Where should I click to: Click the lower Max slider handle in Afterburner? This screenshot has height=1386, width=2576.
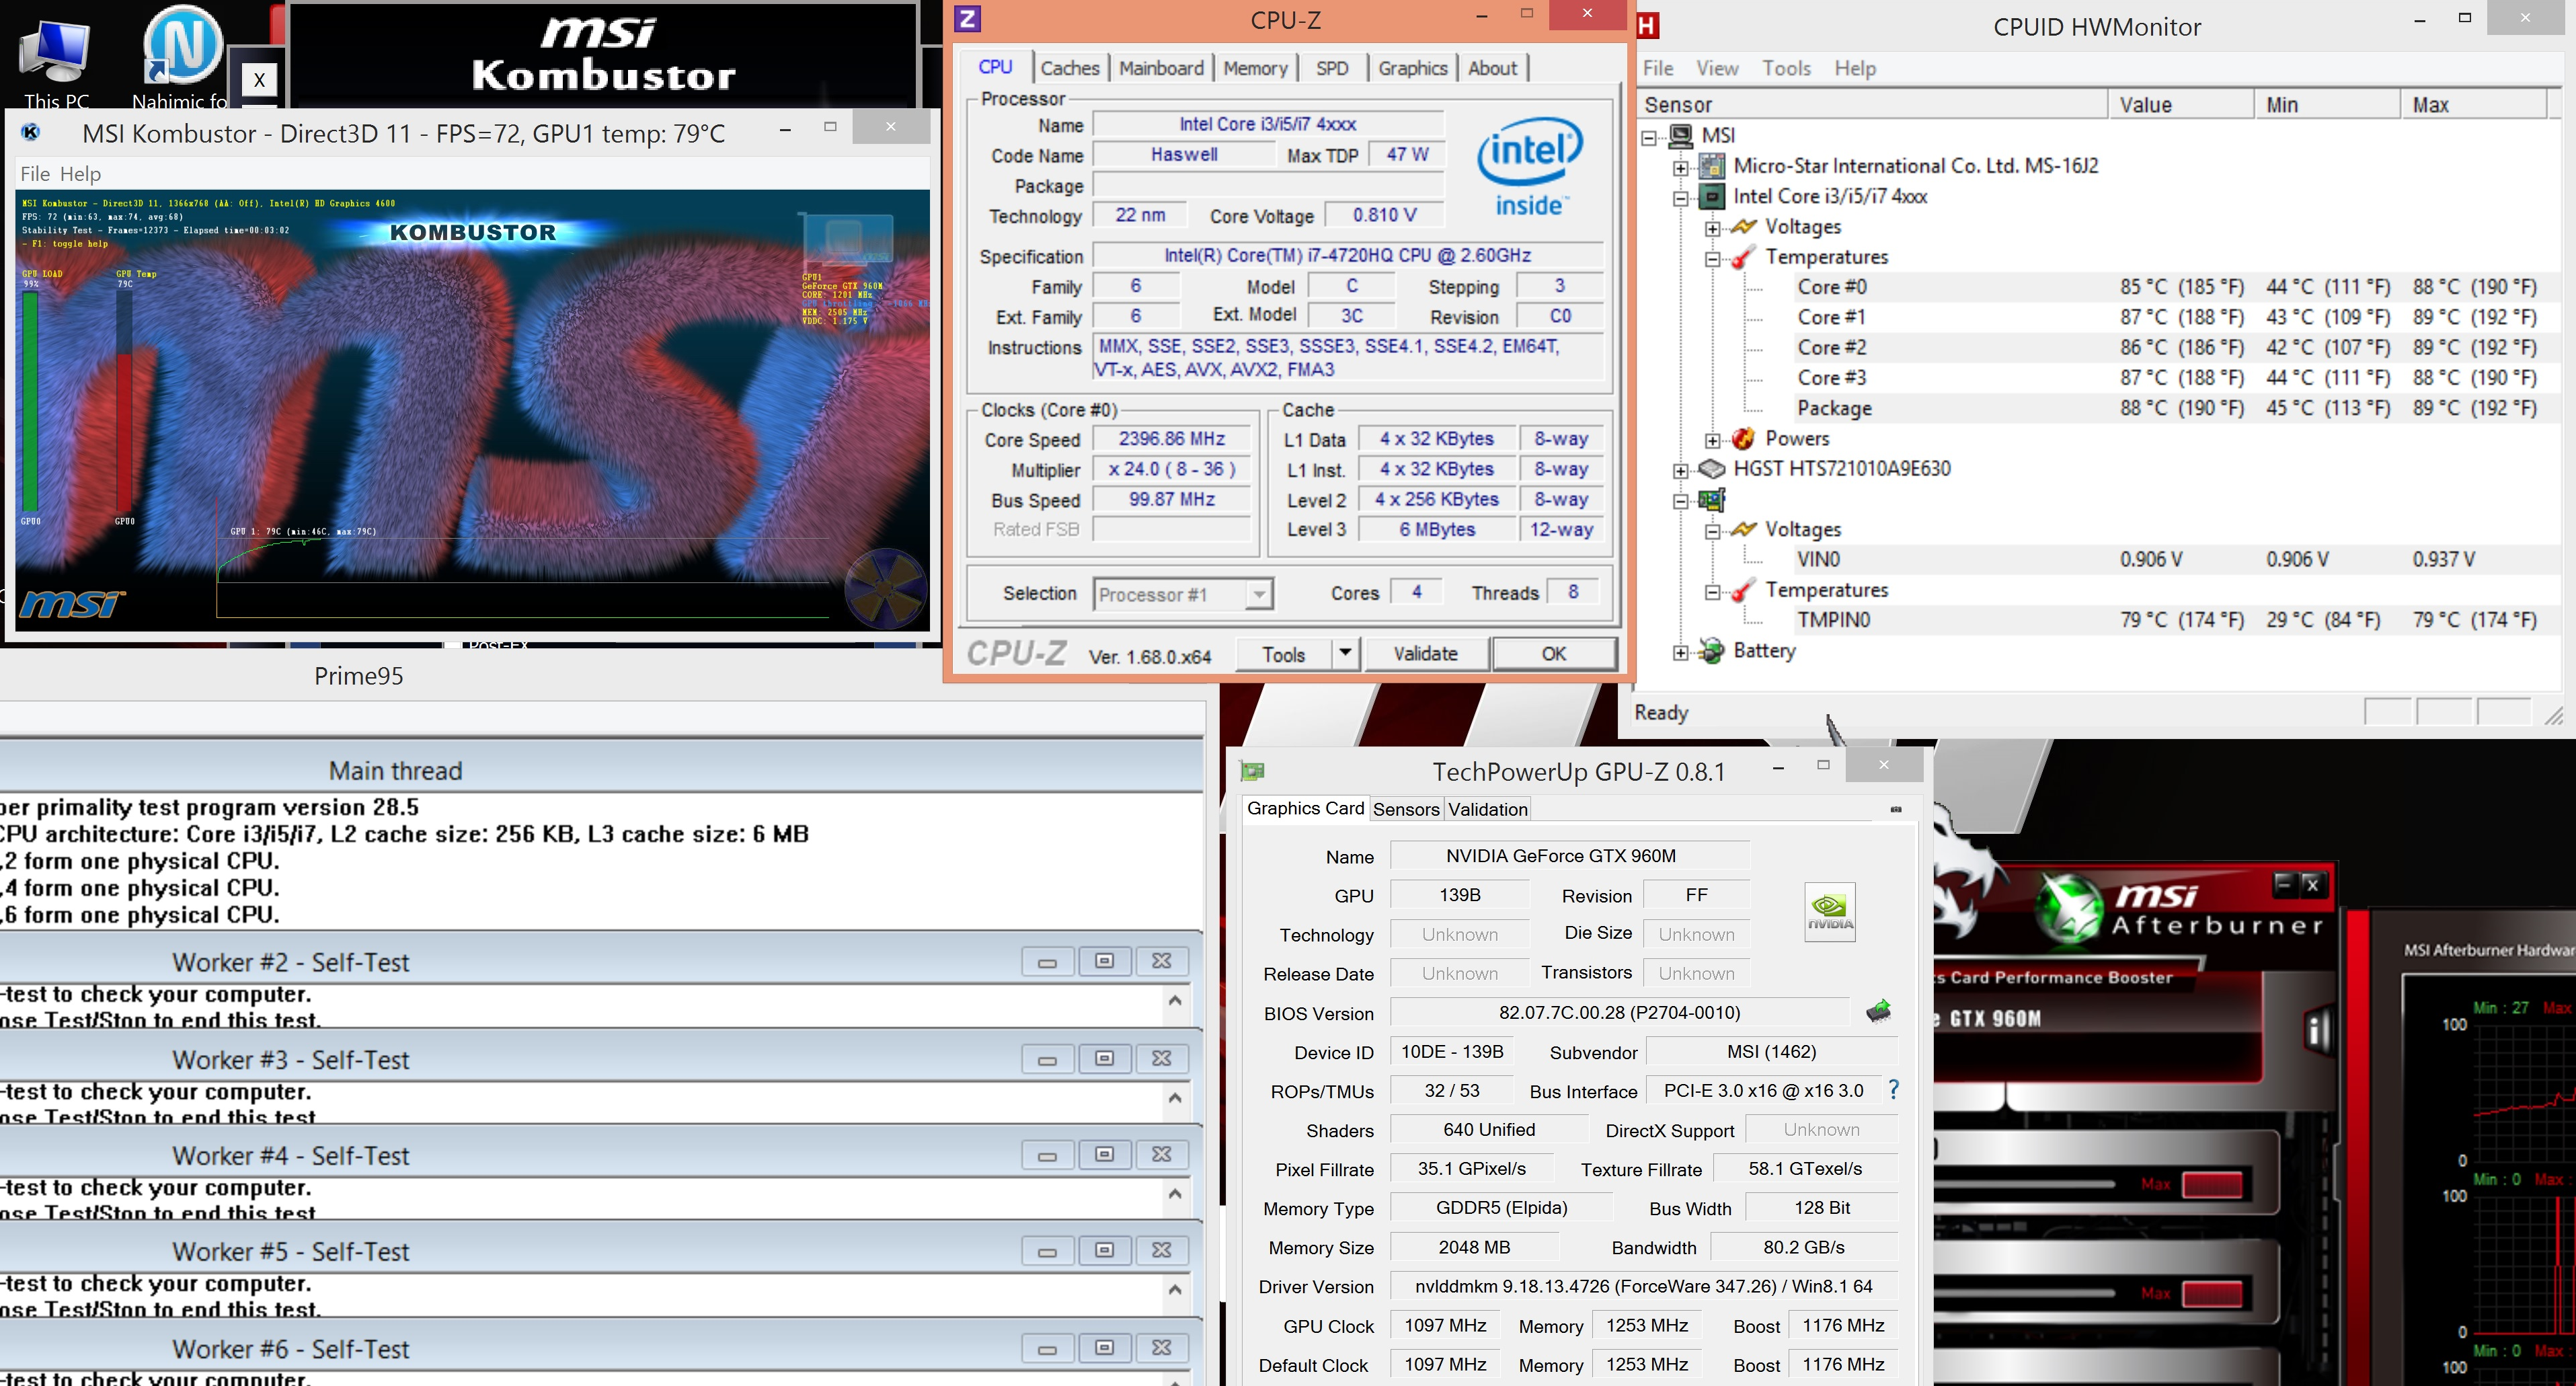pyautogui.click(x=2212, y=1294)
